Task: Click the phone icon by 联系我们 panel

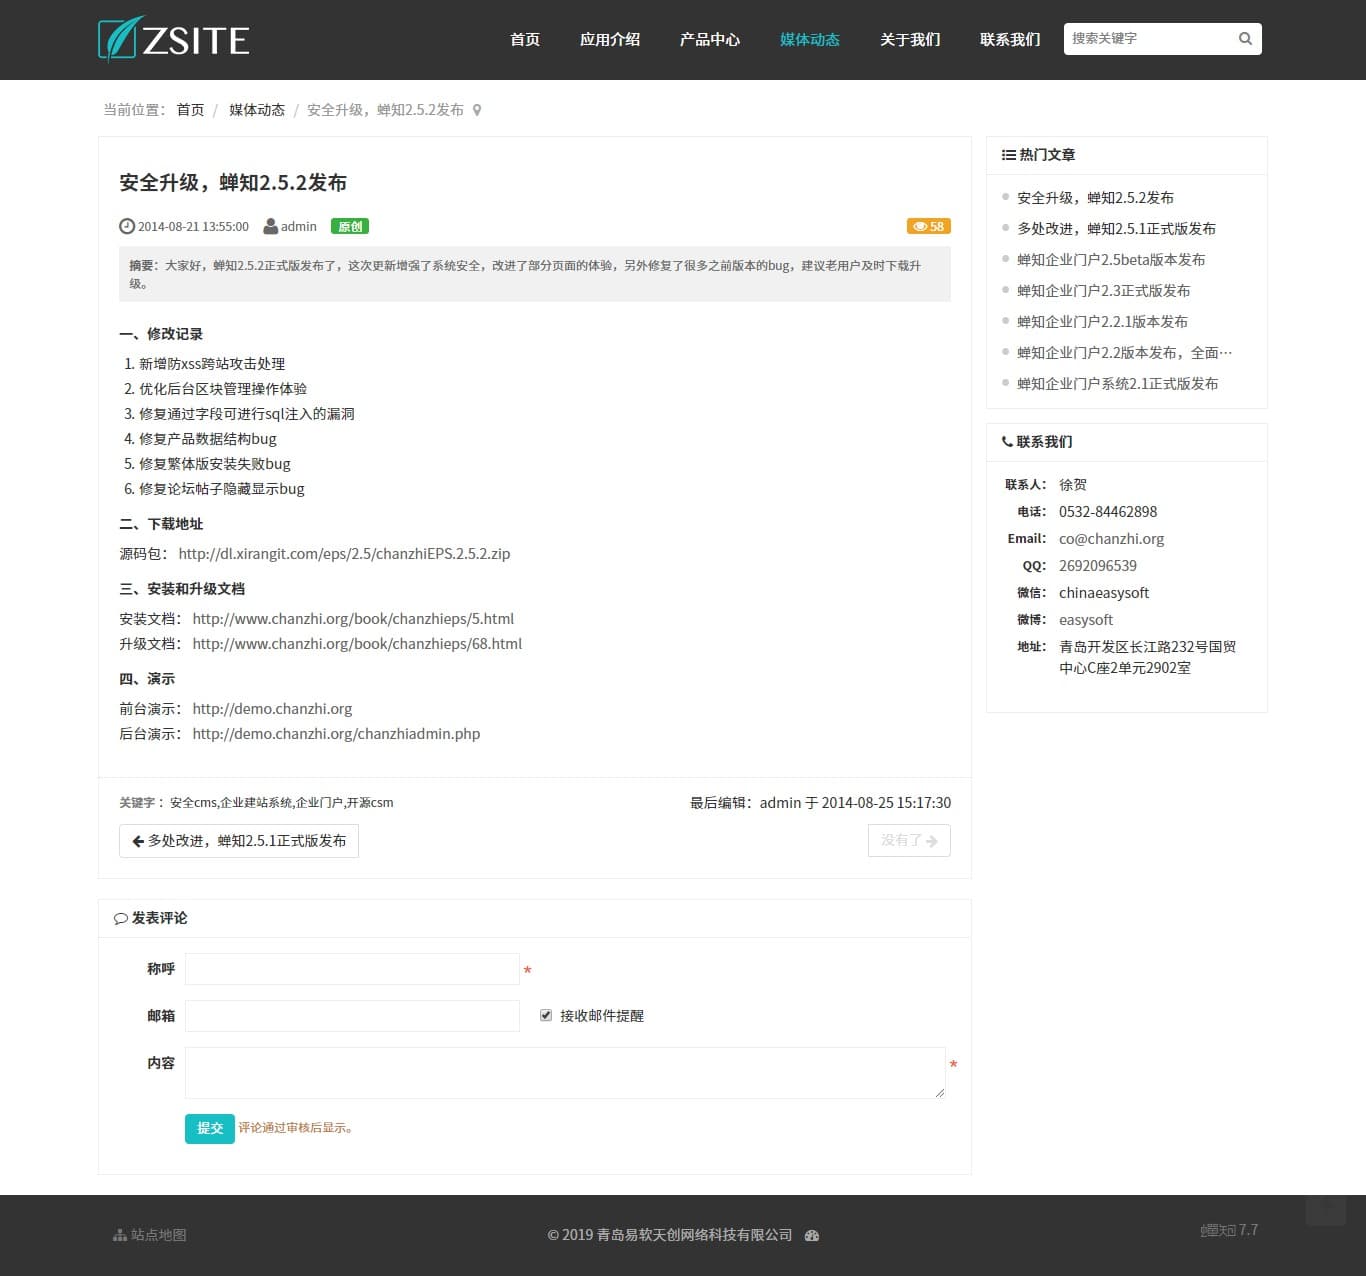Action: [1007, 441]
